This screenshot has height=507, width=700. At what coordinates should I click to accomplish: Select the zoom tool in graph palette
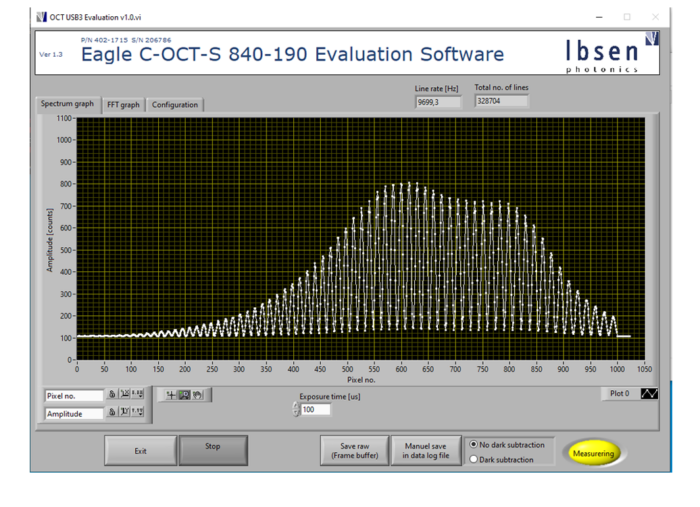point(184,395)
